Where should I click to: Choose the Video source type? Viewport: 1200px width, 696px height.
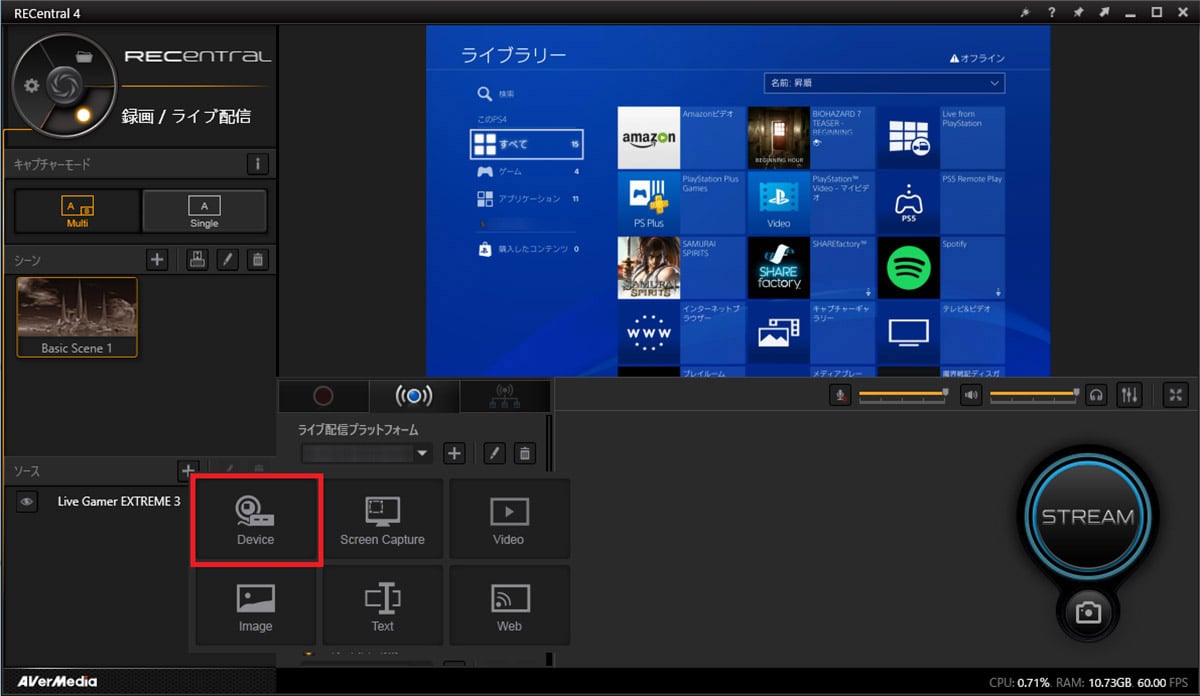point(509,518)
